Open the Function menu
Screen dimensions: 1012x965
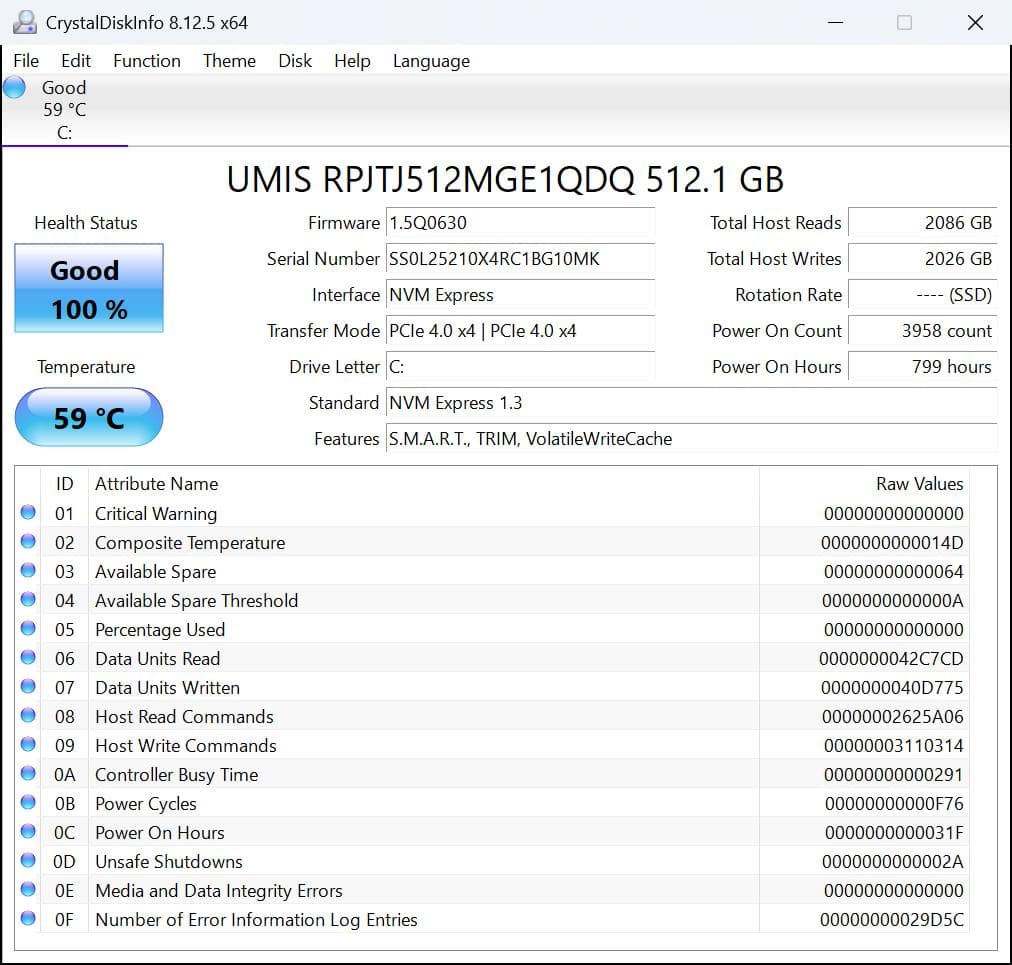[x=146, y=61]
